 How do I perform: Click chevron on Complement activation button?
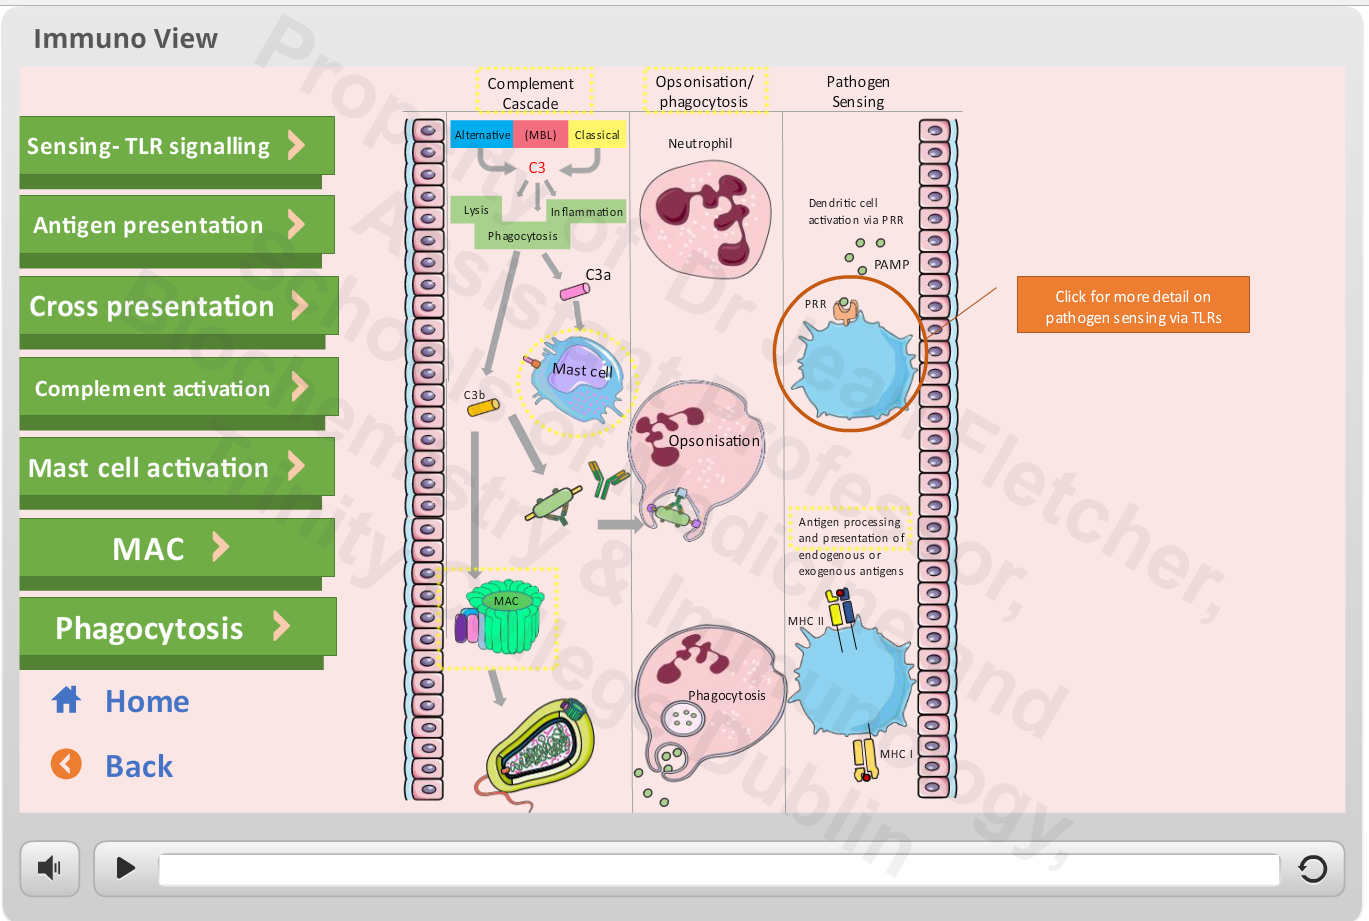(299, 386)
